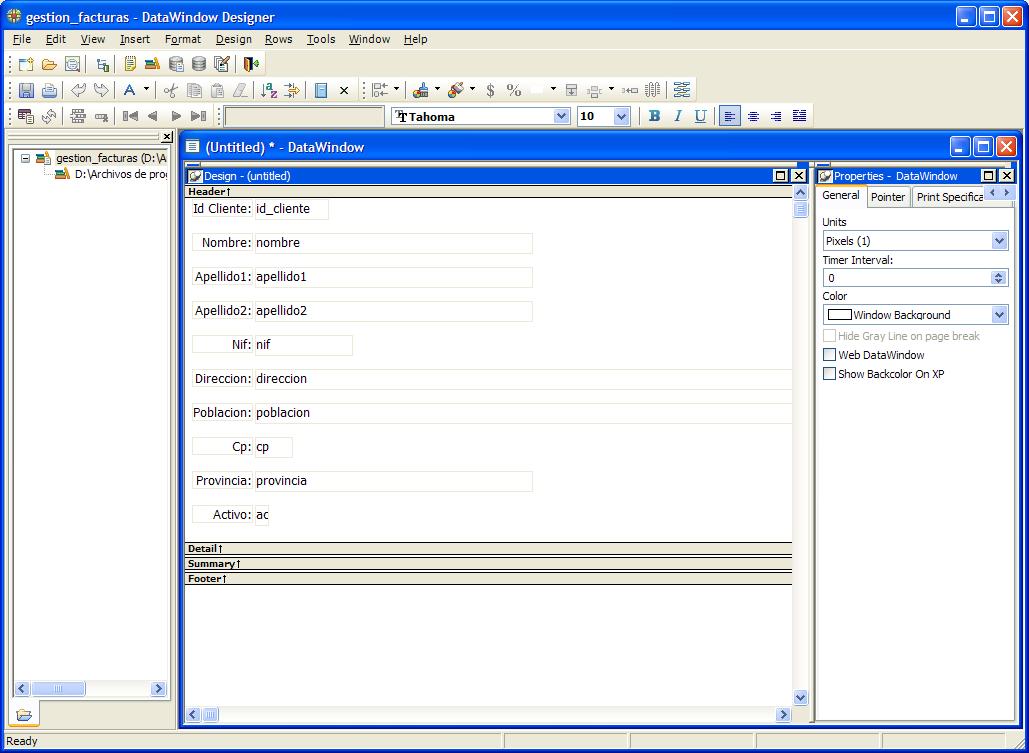Select the nombre column field
1029x753 pixels.
click(x=393, y=243)
